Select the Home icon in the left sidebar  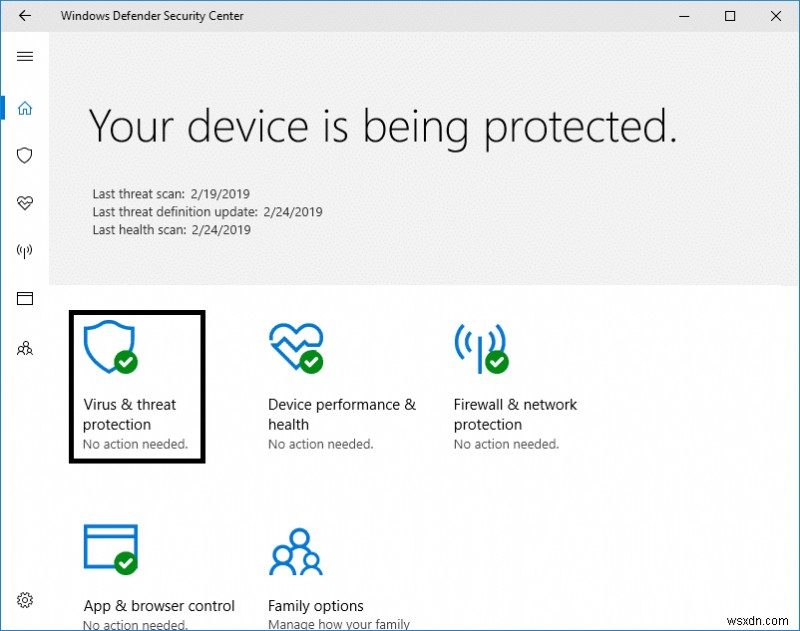pos(25,107)
